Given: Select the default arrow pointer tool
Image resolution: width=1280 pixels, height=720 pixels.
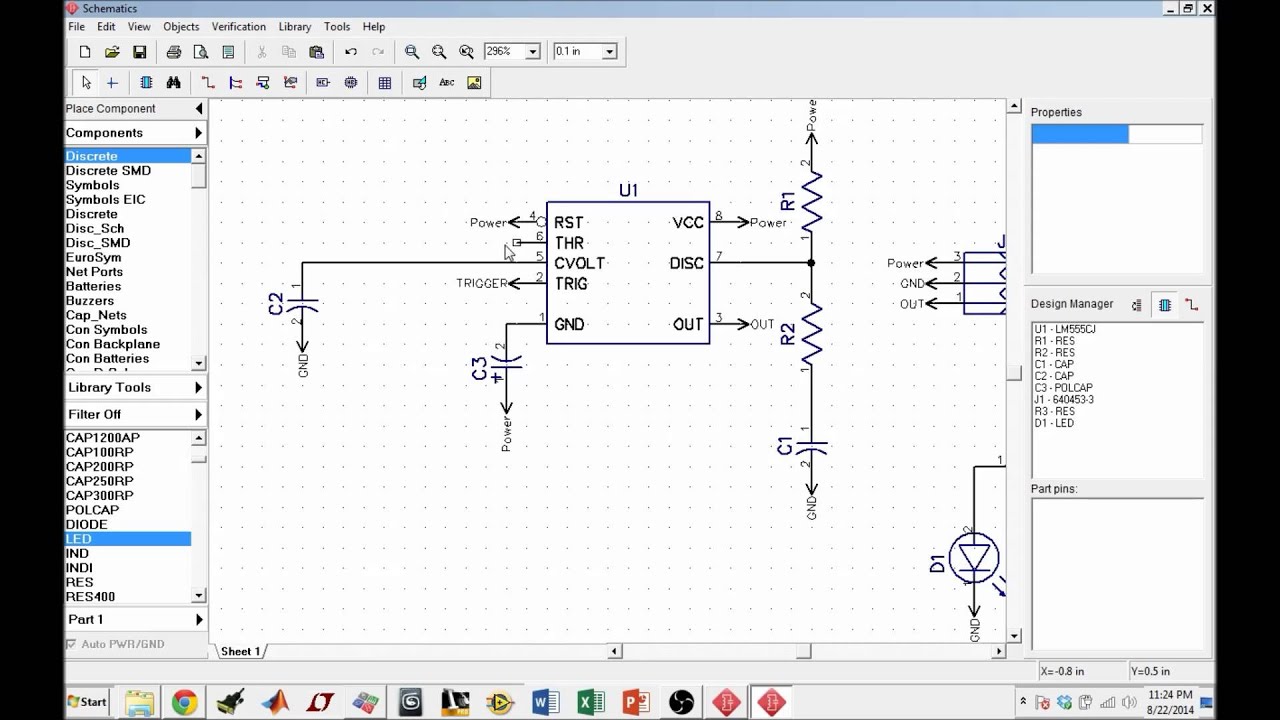Looking at the screenshot, I should pos(86,83).
